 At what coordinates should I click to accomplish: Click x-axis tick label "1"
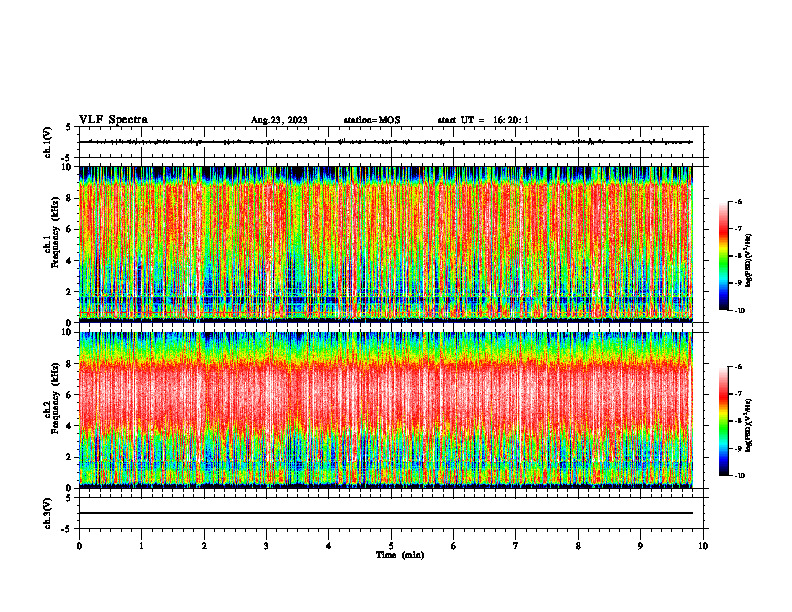[x=141, y=546]
